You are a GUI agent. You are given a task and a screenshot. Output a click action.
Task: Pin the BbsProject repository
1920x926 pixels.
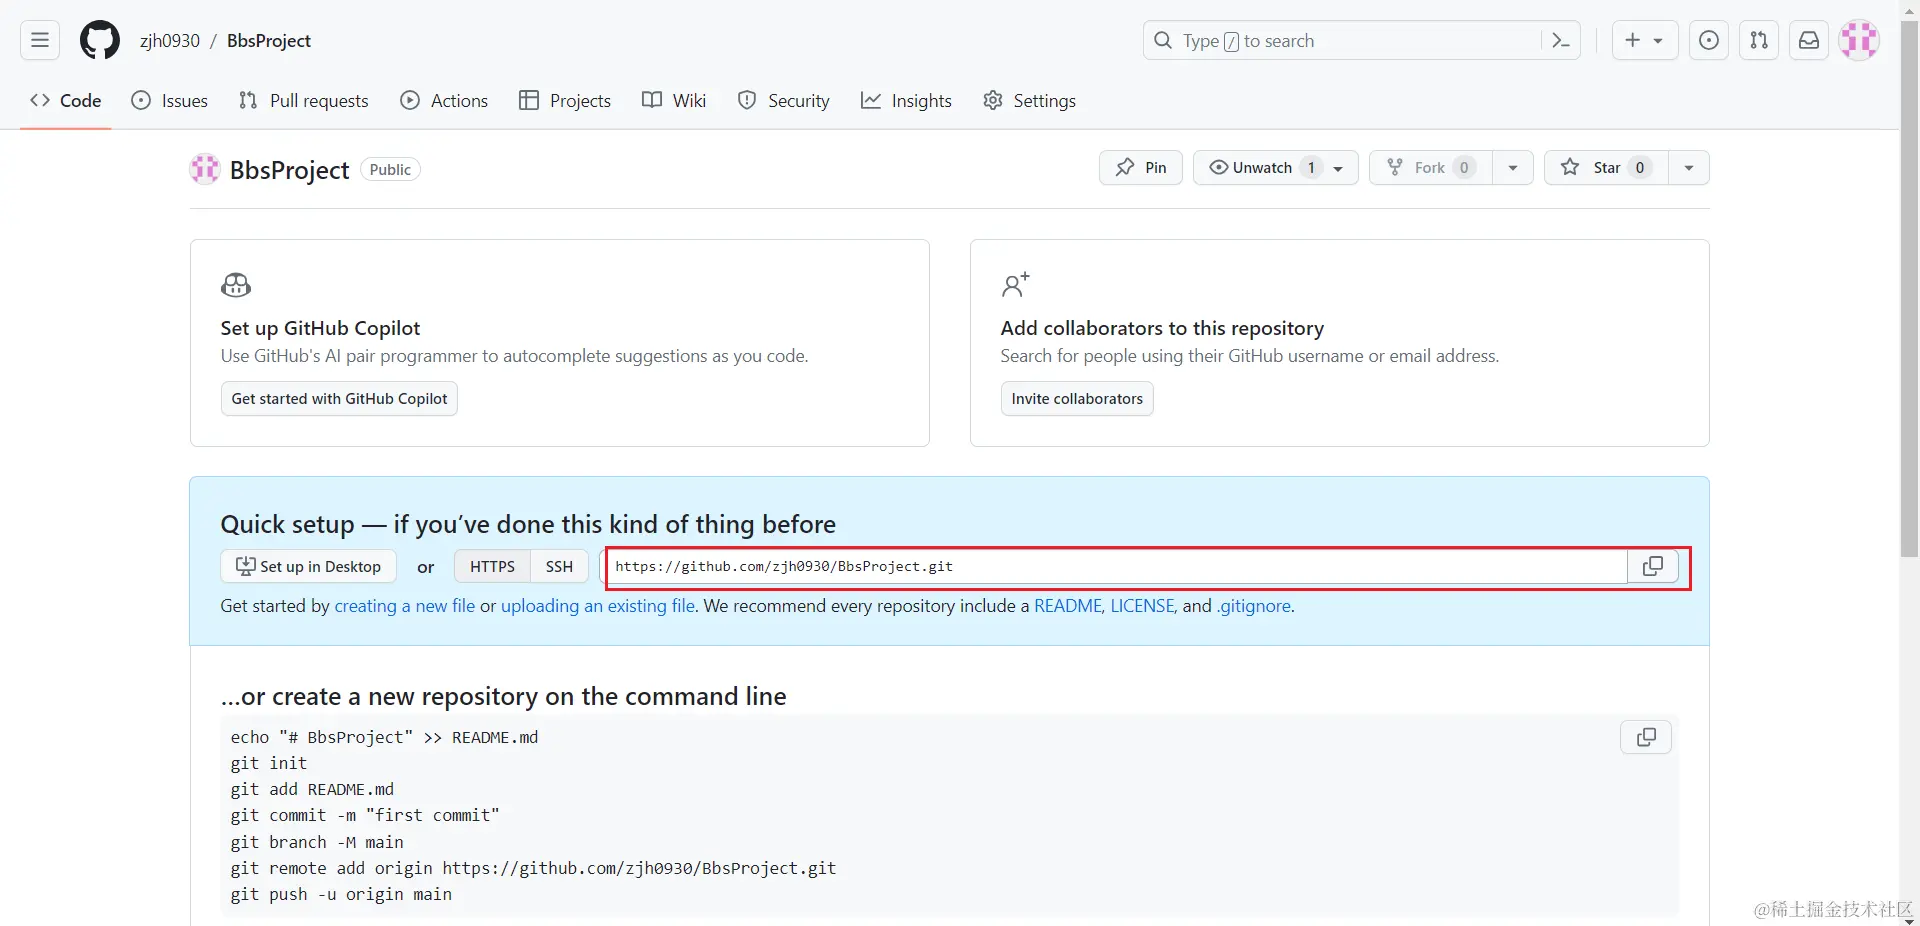point(1141,168)
